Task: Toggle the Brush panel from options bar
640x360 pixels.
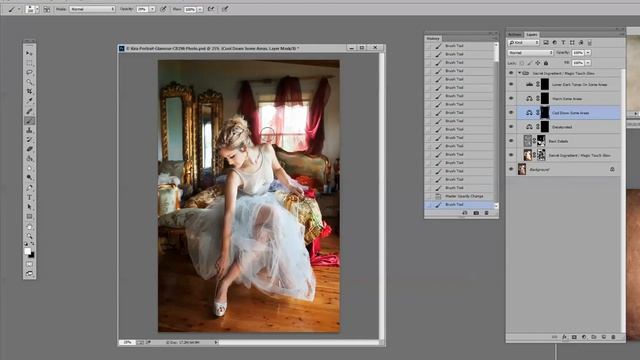Action: tap(47, 9)
